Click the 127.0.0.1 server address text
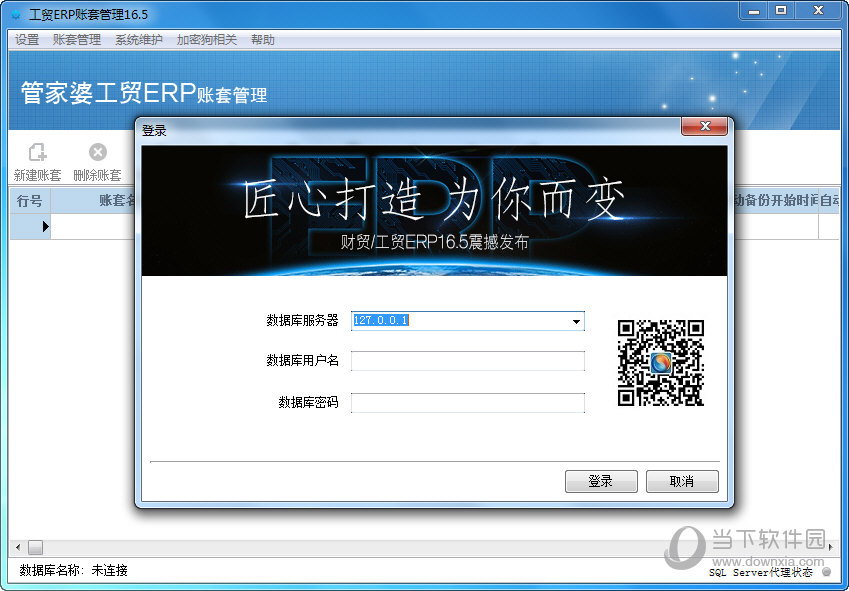This screenshot has width=849, height=591. pos(381,320)
